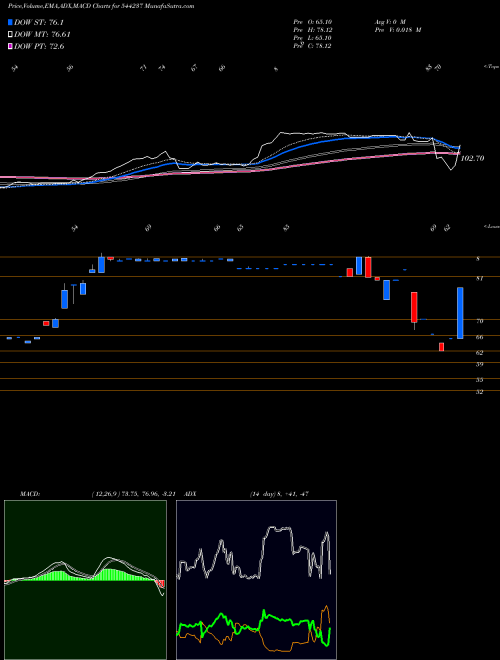500x660 pixels.
Task: Click the 'Pre O: 65.10' value
Action: click(x=313, y=21)
